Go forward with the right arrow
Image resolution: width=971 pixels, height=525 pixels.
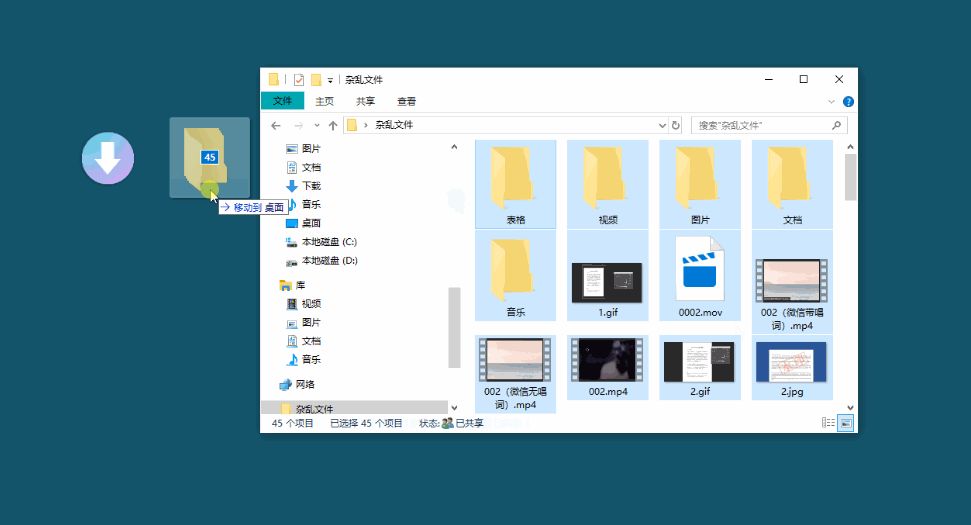point(298,126)
